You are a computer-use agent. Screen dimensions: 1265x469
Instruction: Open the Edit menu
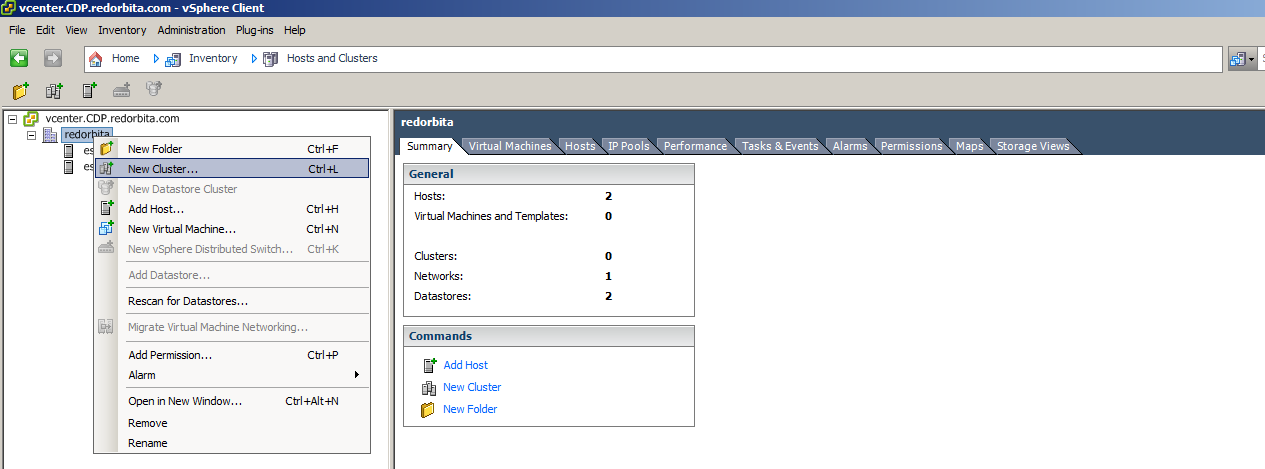[x=45, y=30]
